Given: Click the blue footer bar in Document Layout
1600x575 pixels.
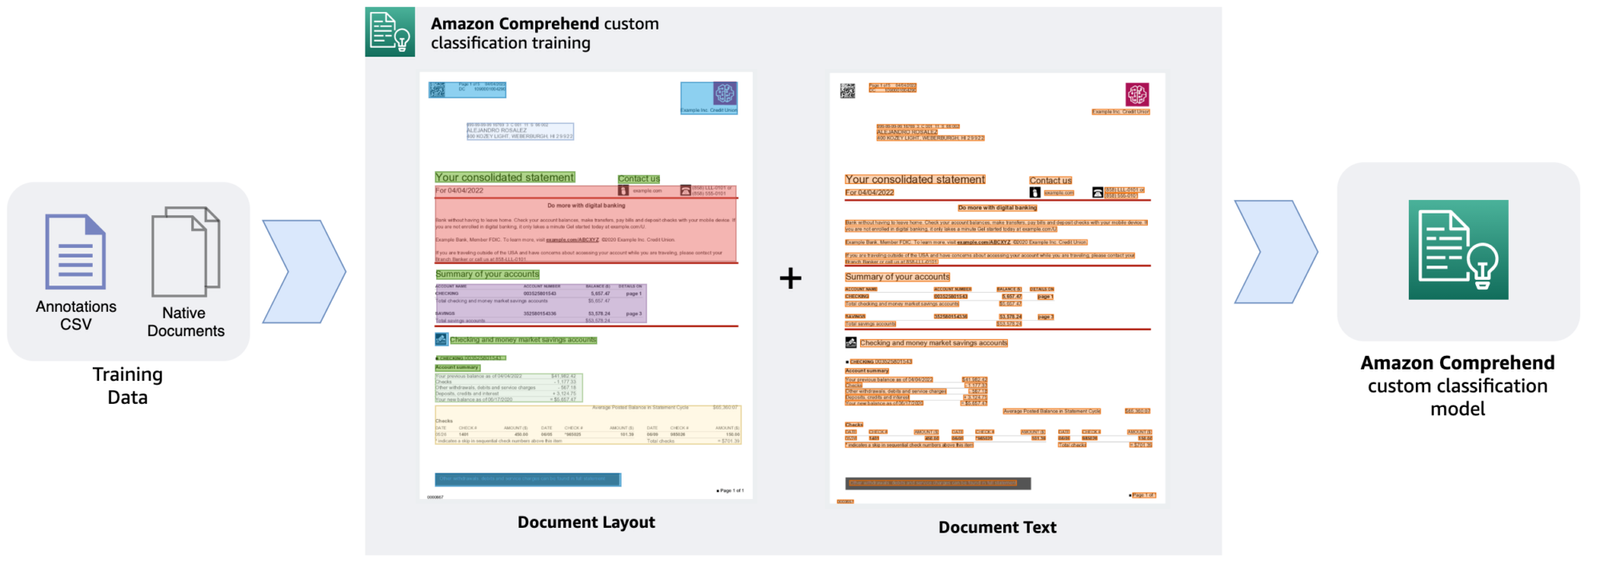Looking at the screenshot, I should (x=527, y=480).
